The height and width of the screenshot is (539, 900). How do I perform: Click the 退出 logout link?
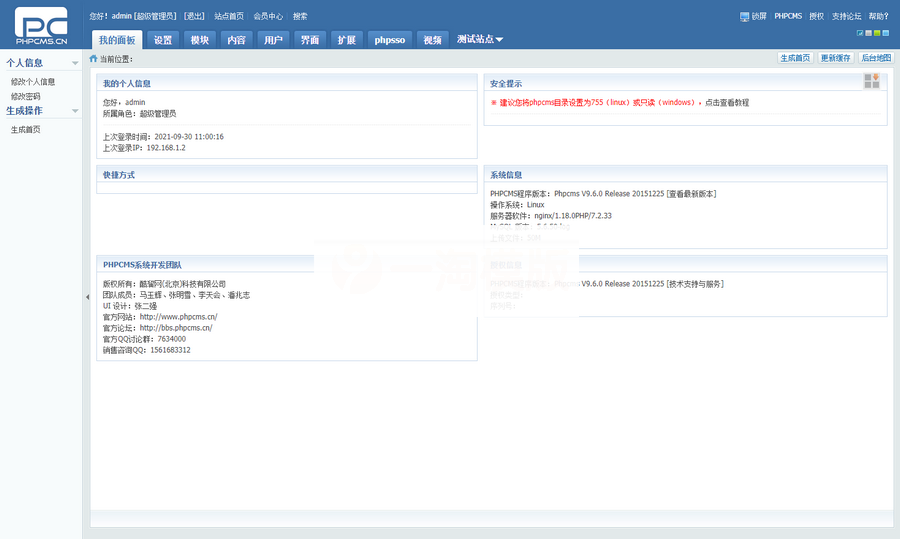194,17
